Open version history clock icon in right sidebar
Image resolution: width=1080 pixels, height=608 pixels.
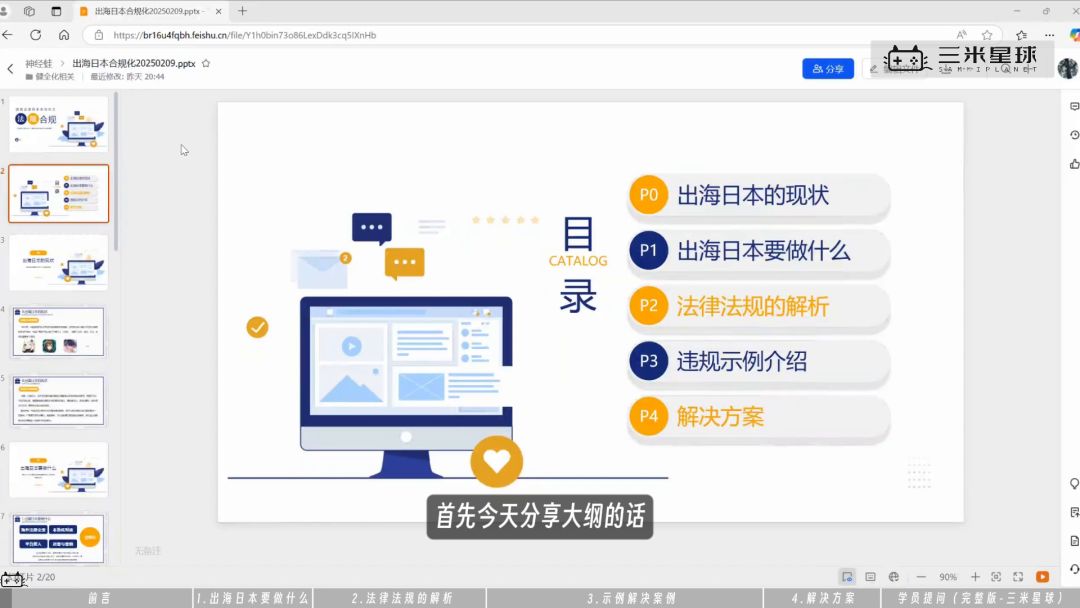click(x=1074, y=135)
